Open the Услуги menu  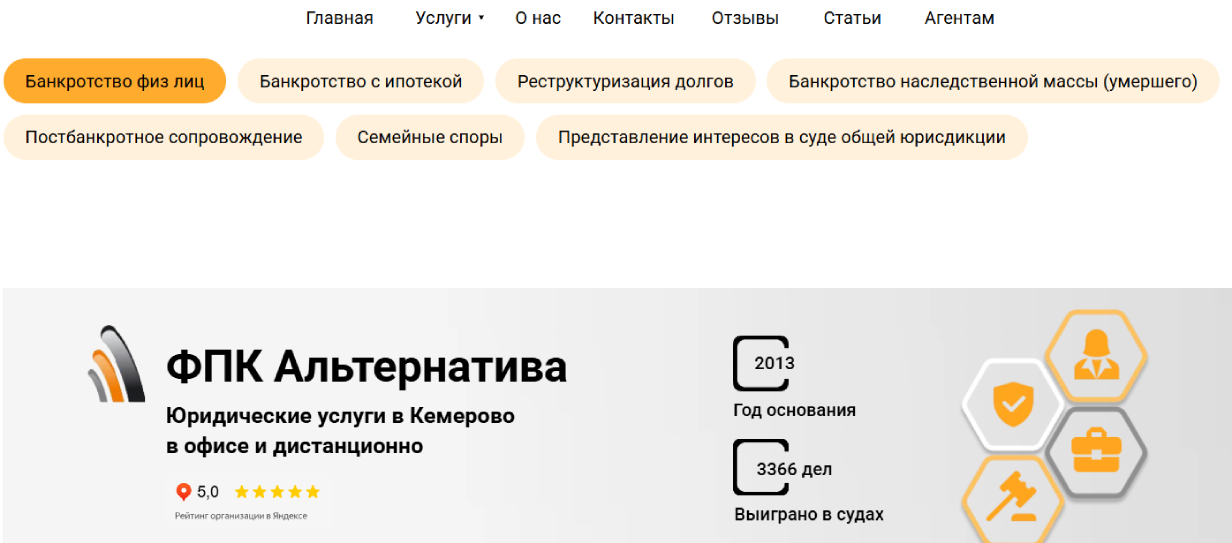click(x=443, y=18)
